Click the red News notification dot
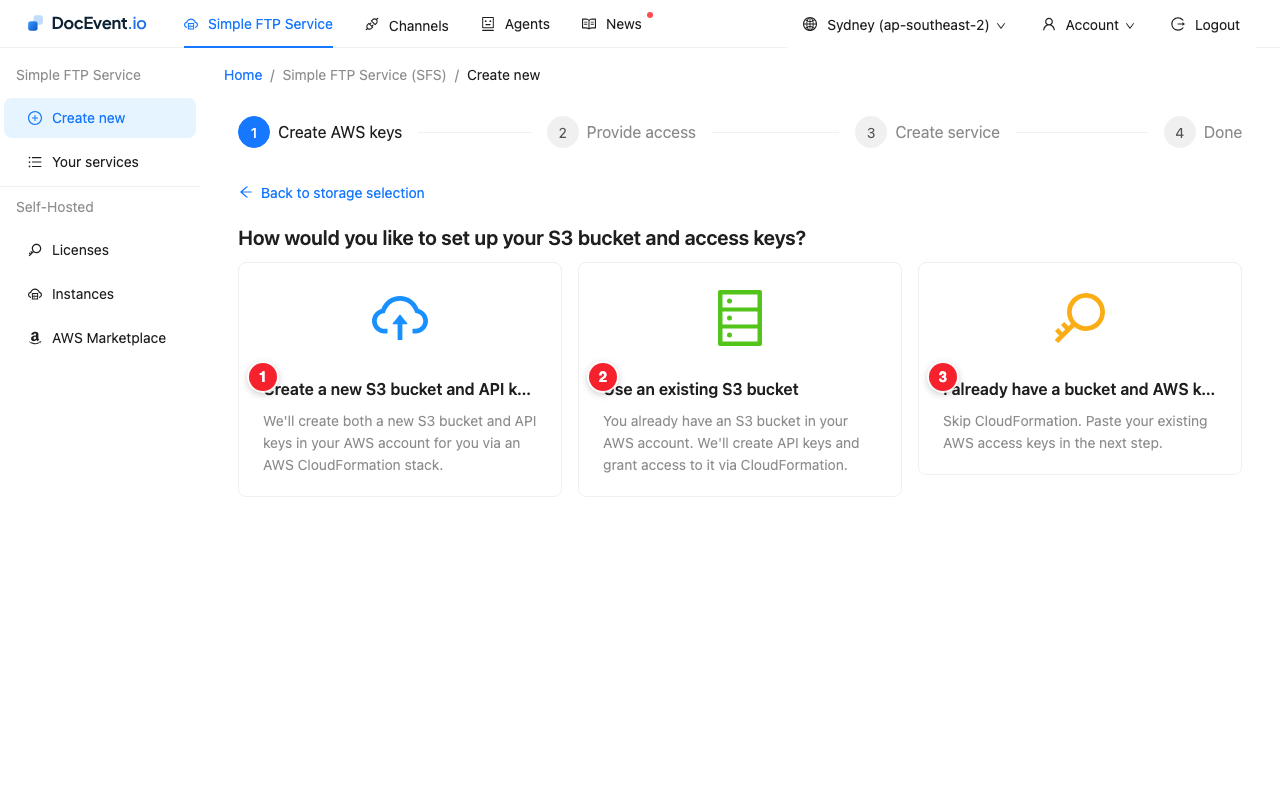 [650, 15]
